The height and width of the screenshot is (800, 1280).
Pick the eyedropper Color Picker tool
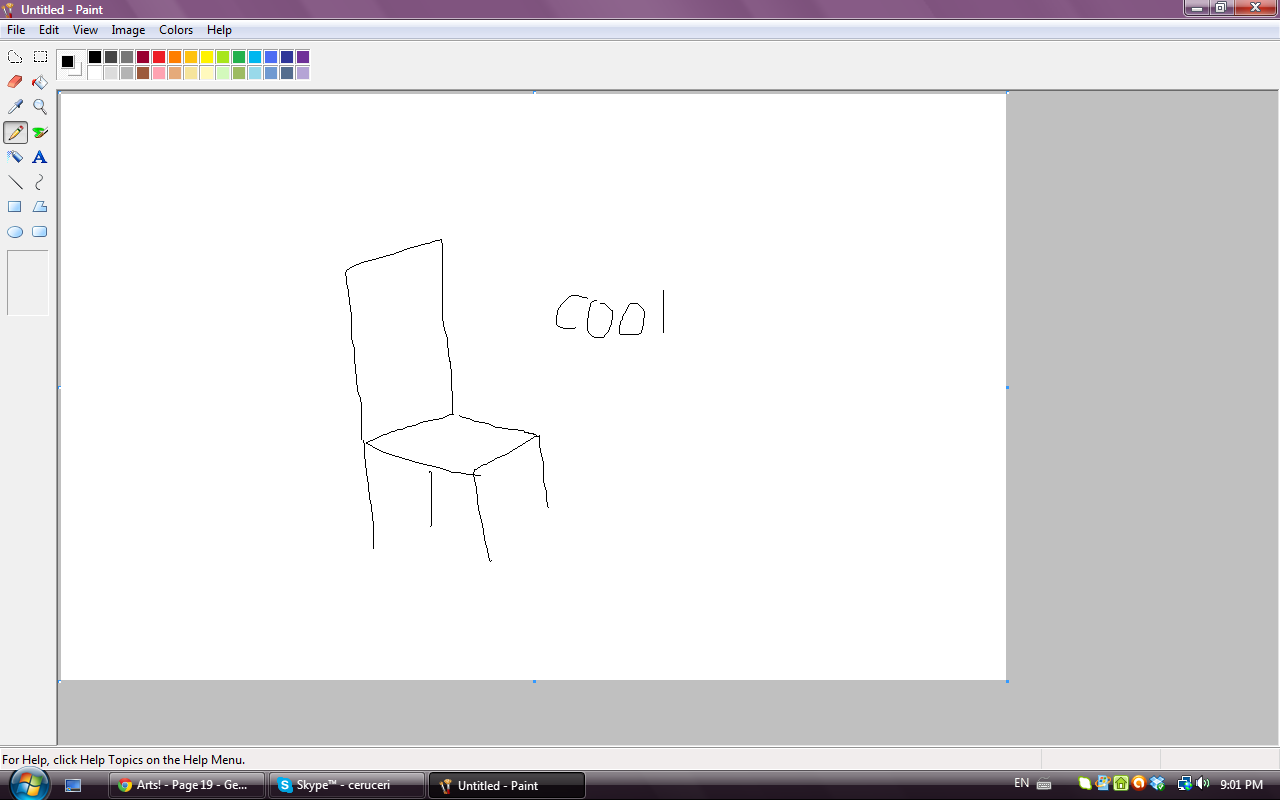(15, 107)
